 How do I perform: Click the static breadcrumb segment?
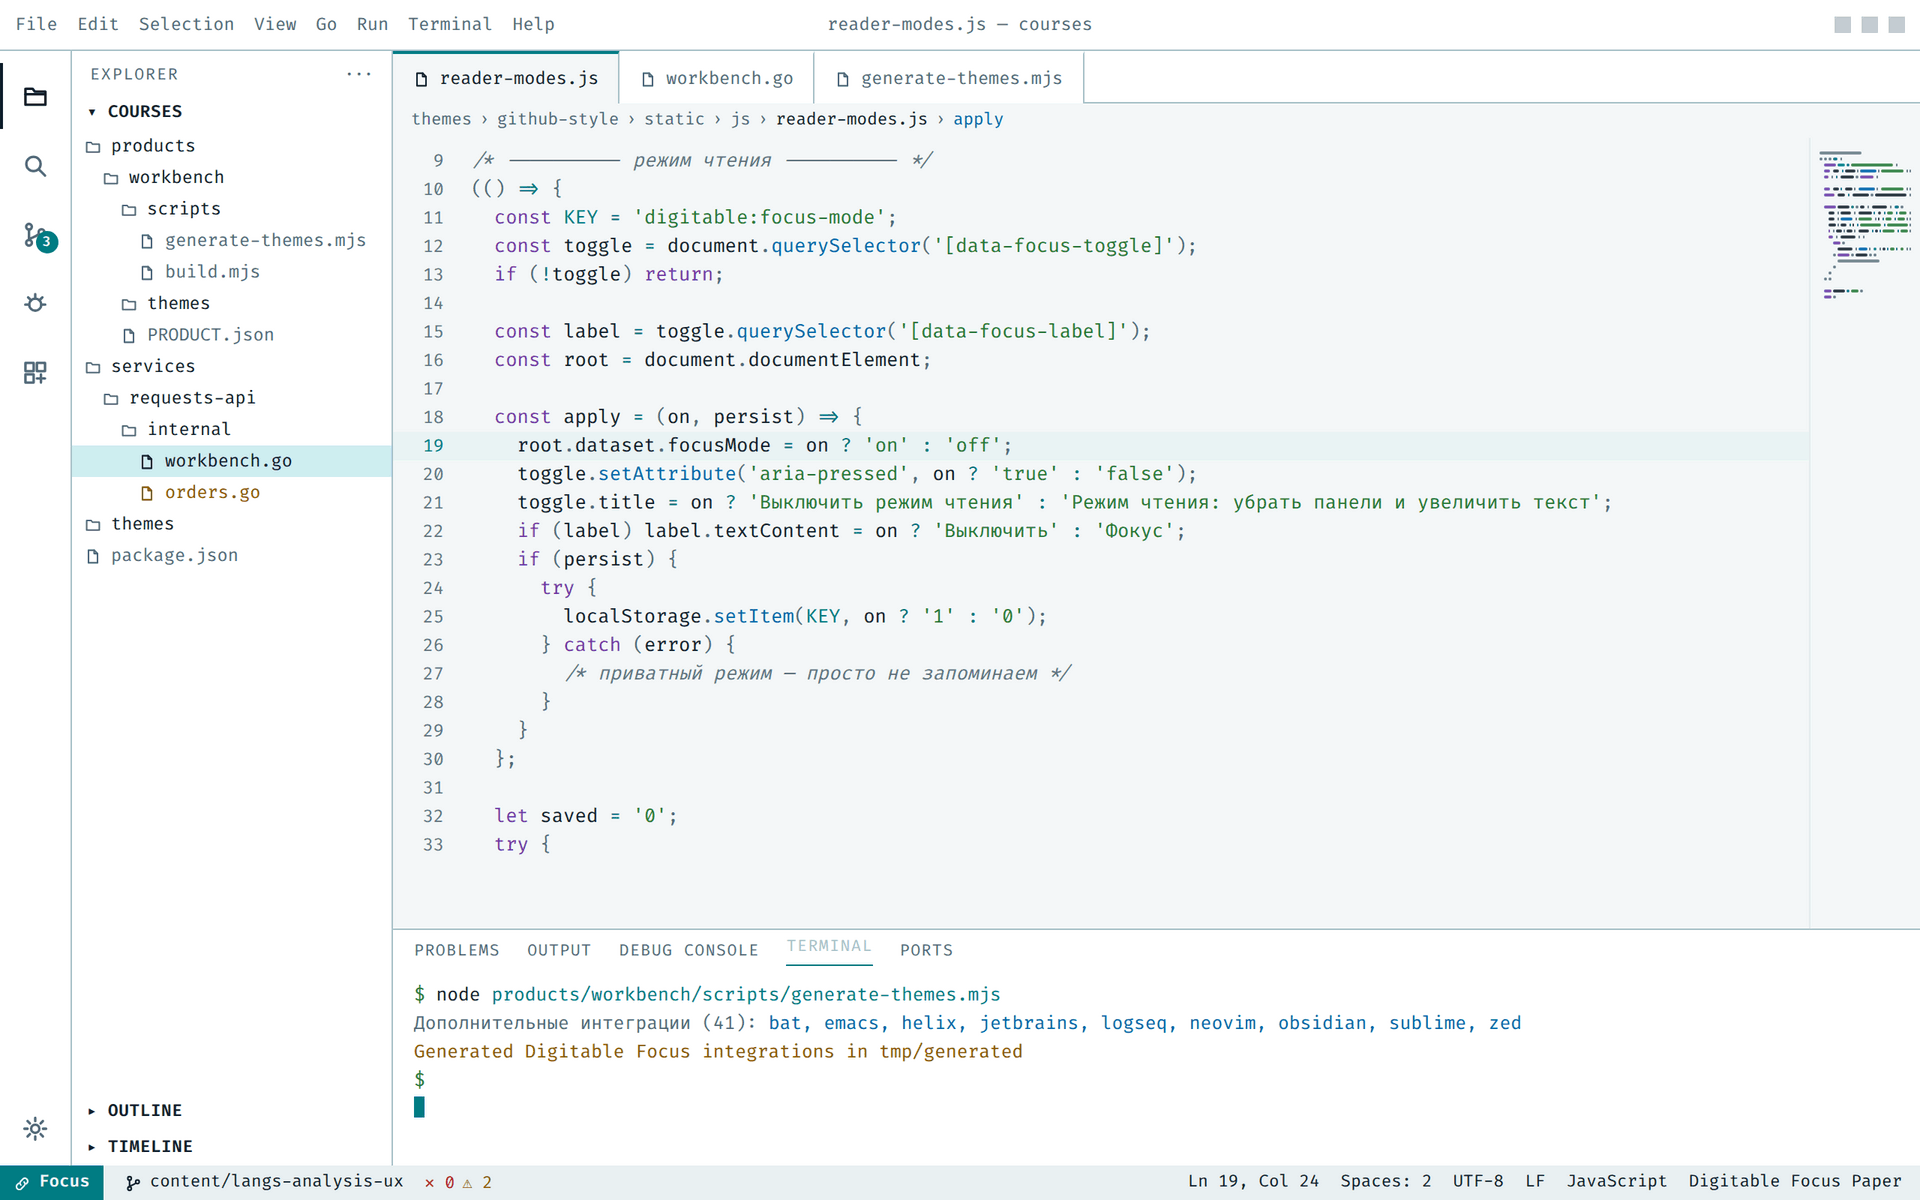674,119
